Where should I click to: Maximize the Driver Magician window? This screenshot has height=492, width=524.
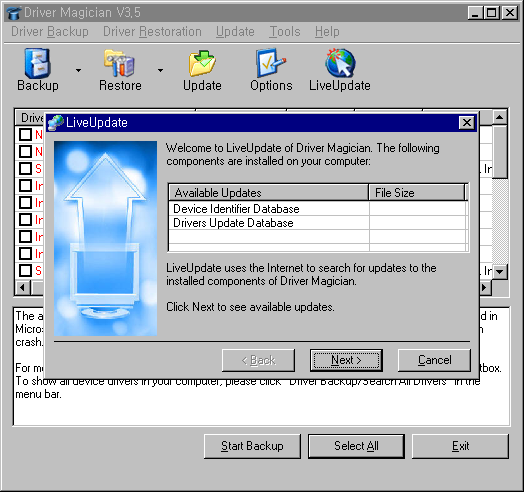coord(492,13)
